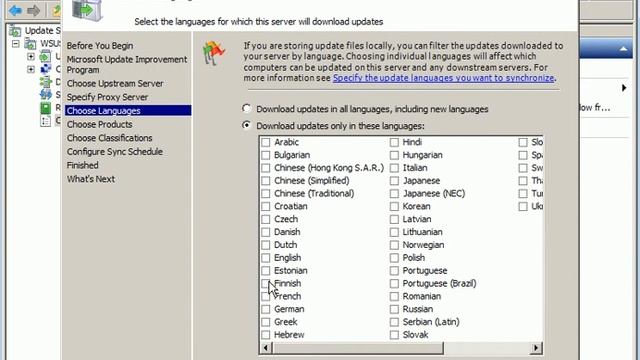Image resolution: width=640 pixels, height=360 pixels.
Task: Enable the English language checkbox
Action: 266,258
